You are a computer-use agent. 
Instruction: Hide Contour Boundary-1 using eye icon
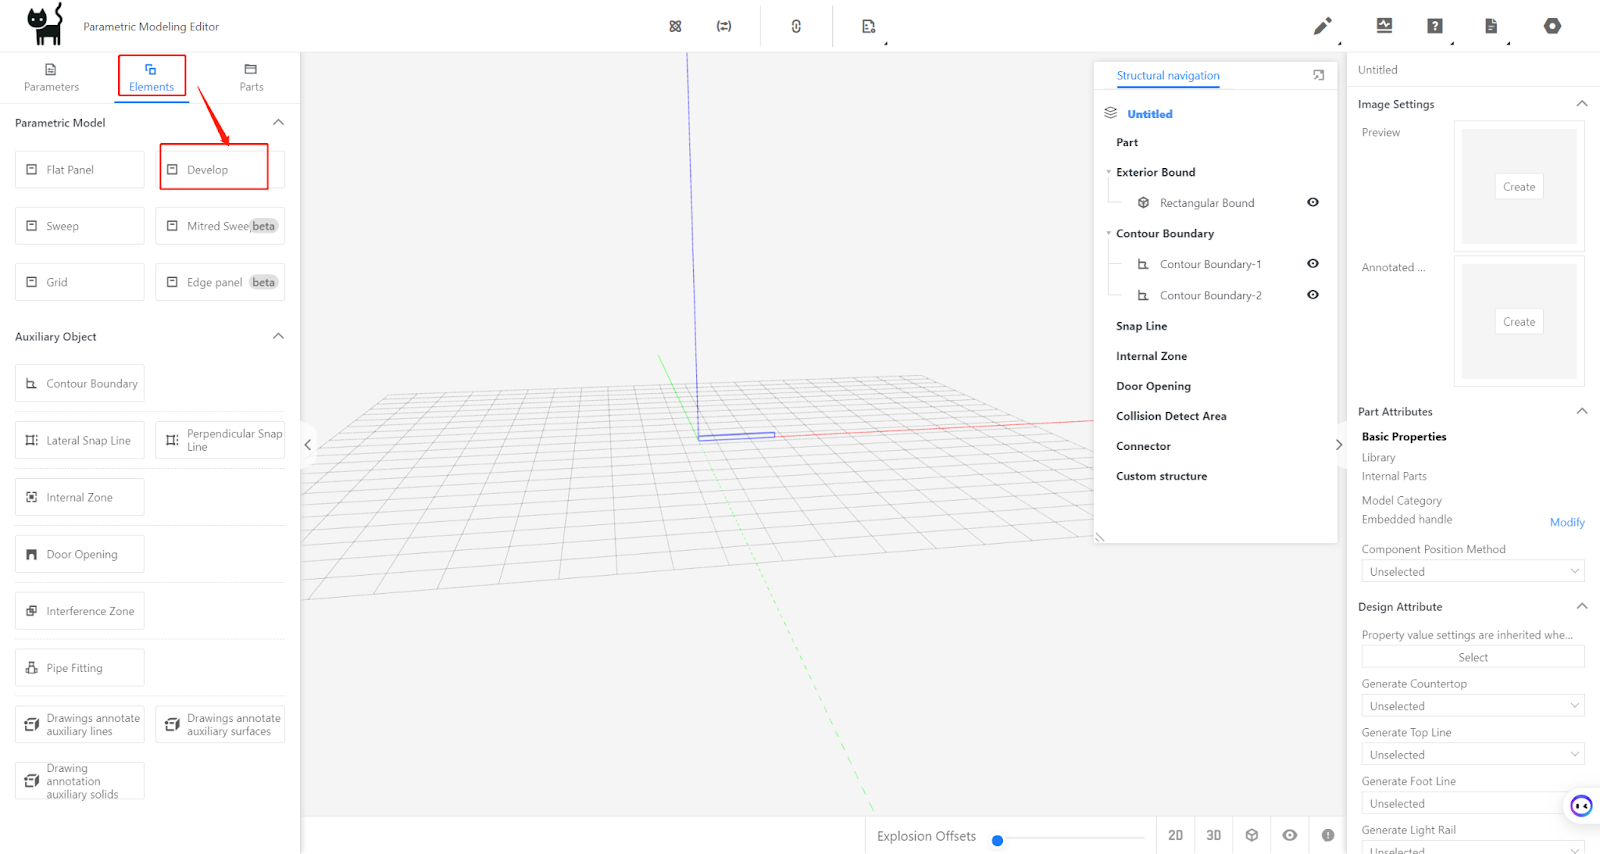click(x=1313, y=264)
